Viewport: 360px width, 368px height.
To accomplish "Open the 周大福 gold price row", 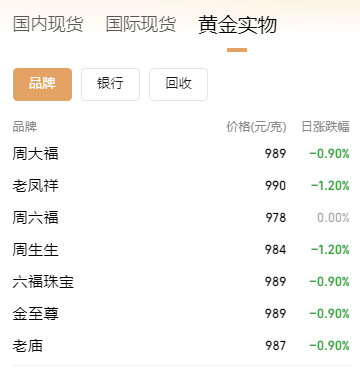I will [181, 154].
